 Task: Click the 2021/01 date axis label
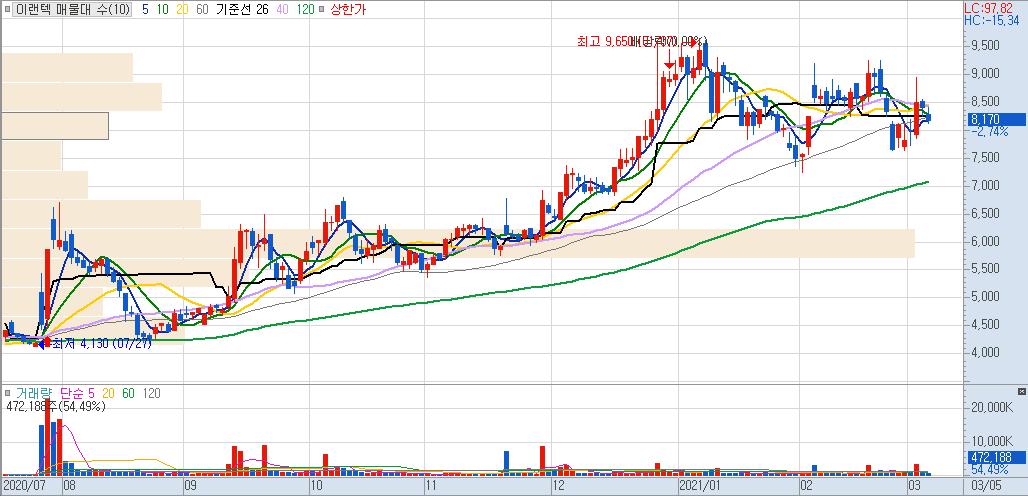coord(700,487)
